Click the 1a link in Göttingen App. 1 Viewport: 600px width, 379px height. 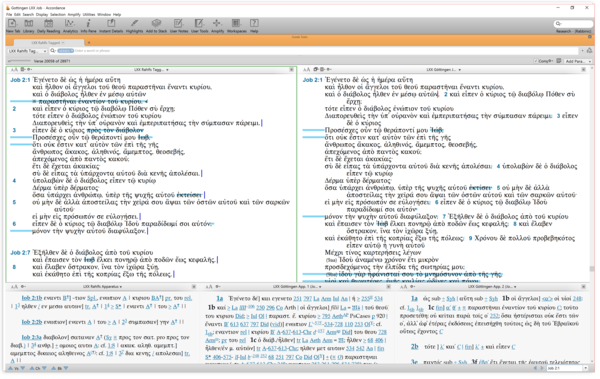pyautogui.click(x=220, y=299)
